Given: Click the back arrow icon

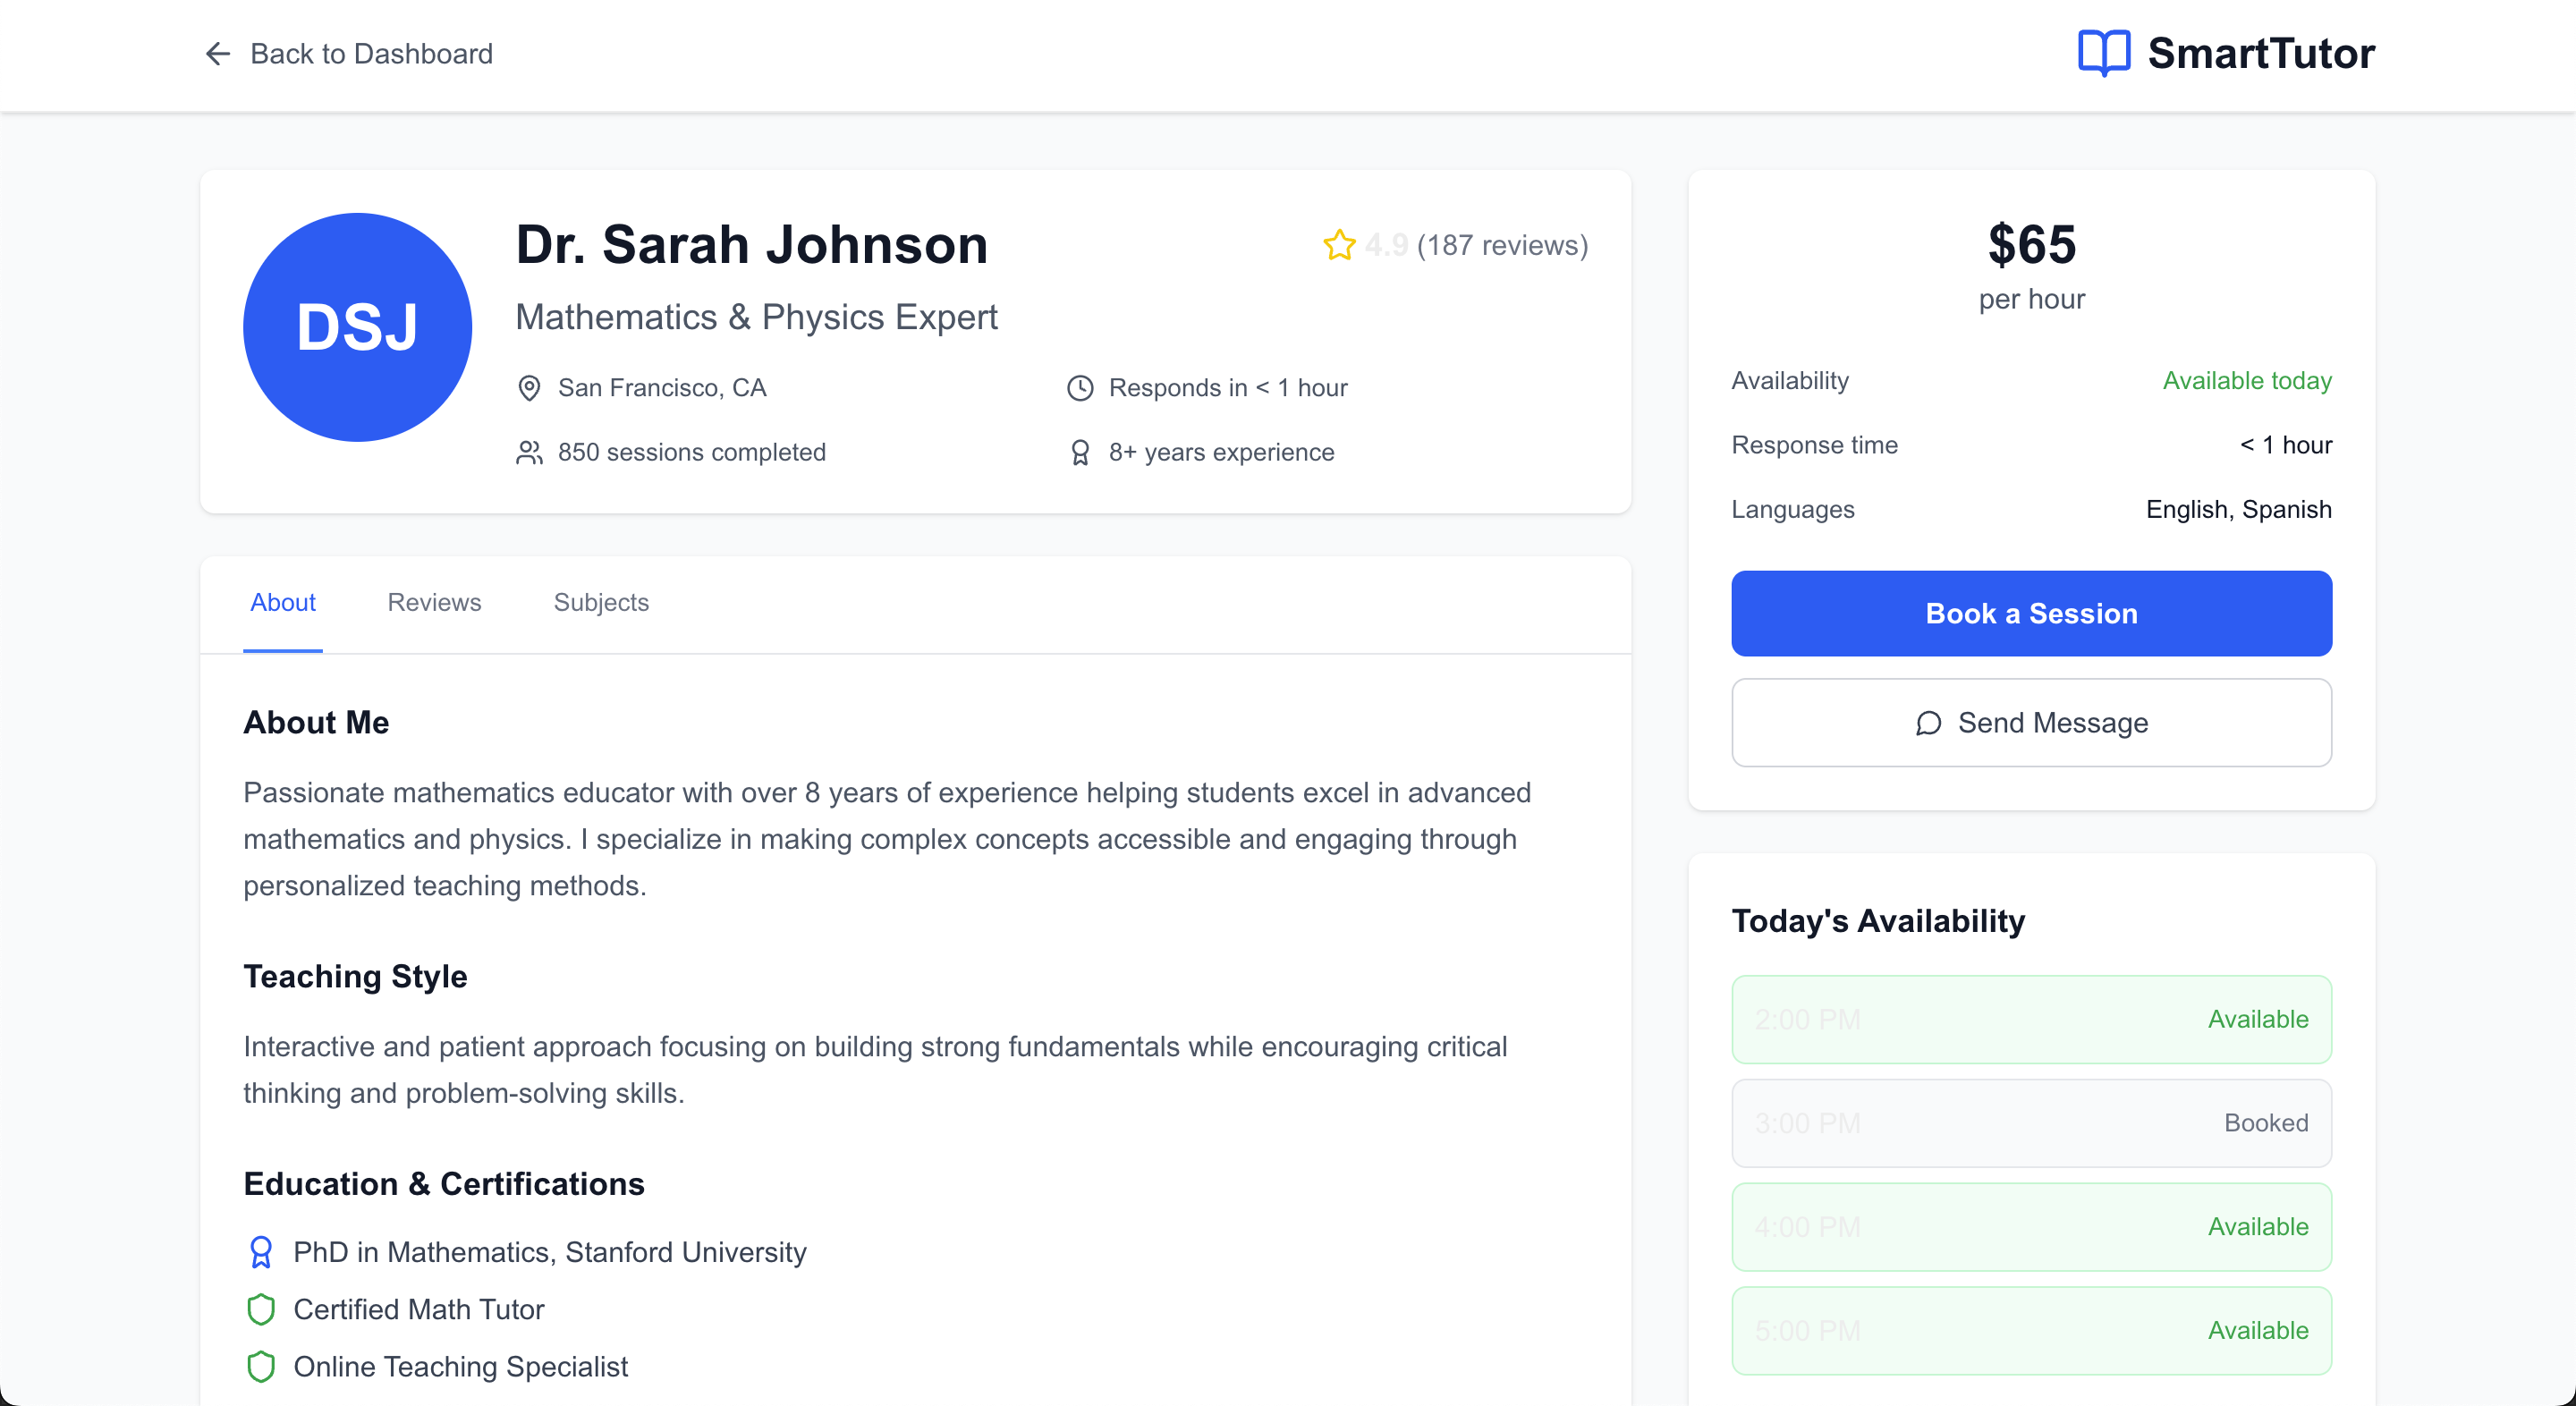Looking at the screenshot, I should click(217, 54).
